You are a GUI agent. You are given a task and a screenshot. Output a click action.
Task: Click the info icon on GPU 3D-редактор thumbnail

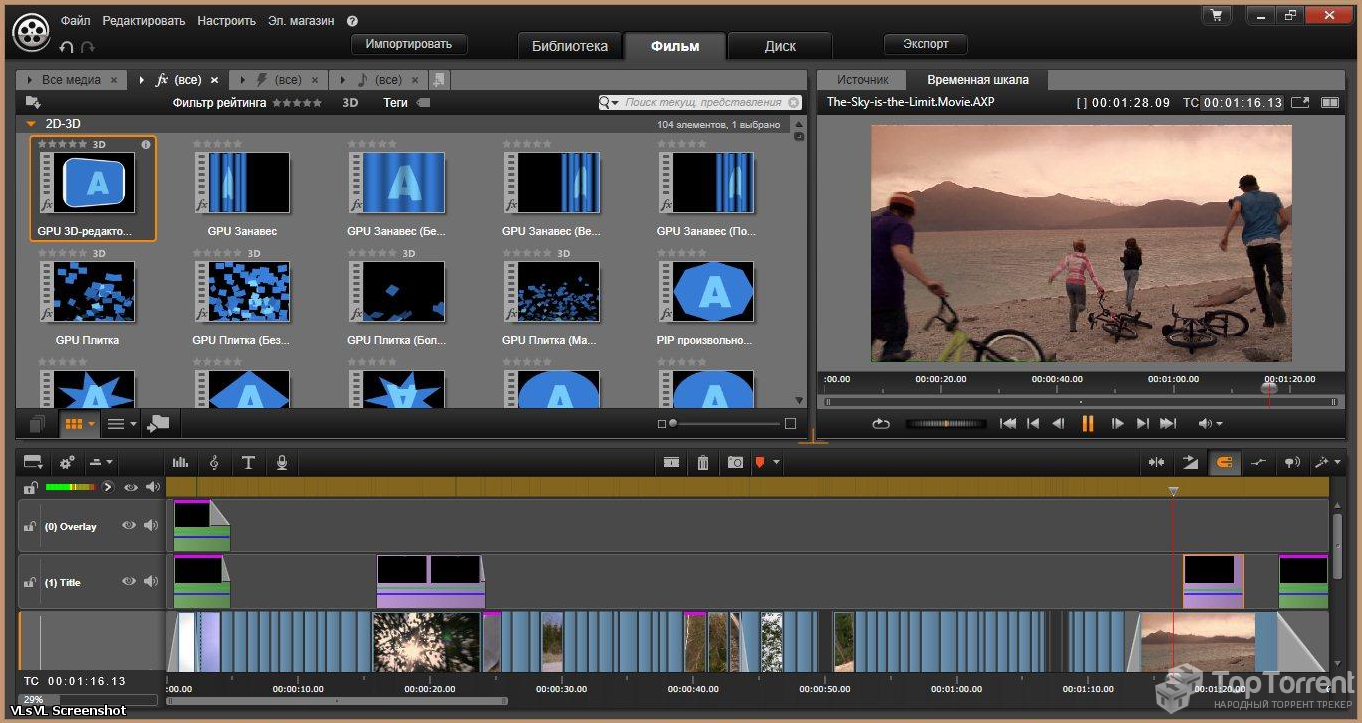146,144
